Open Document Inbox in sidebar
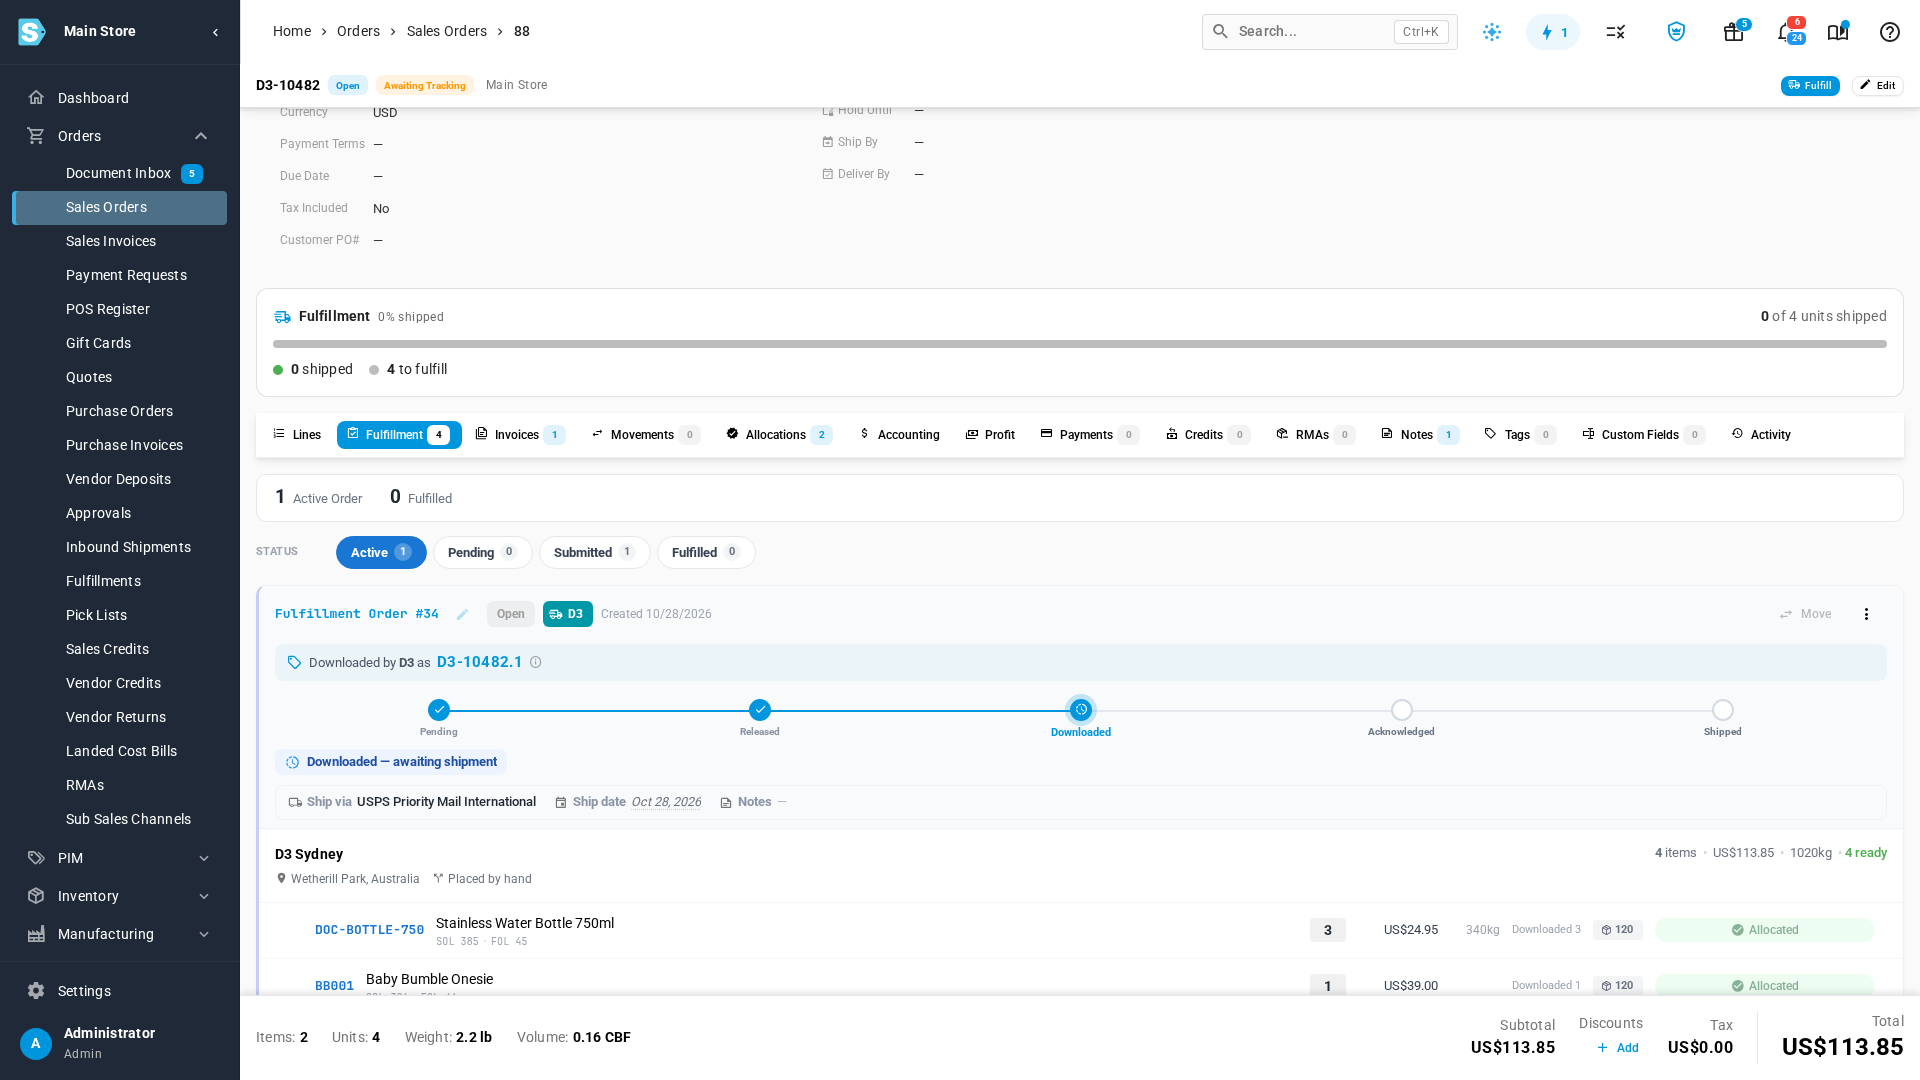Viewport: 1920px width, 1080px height. (119, 174)
